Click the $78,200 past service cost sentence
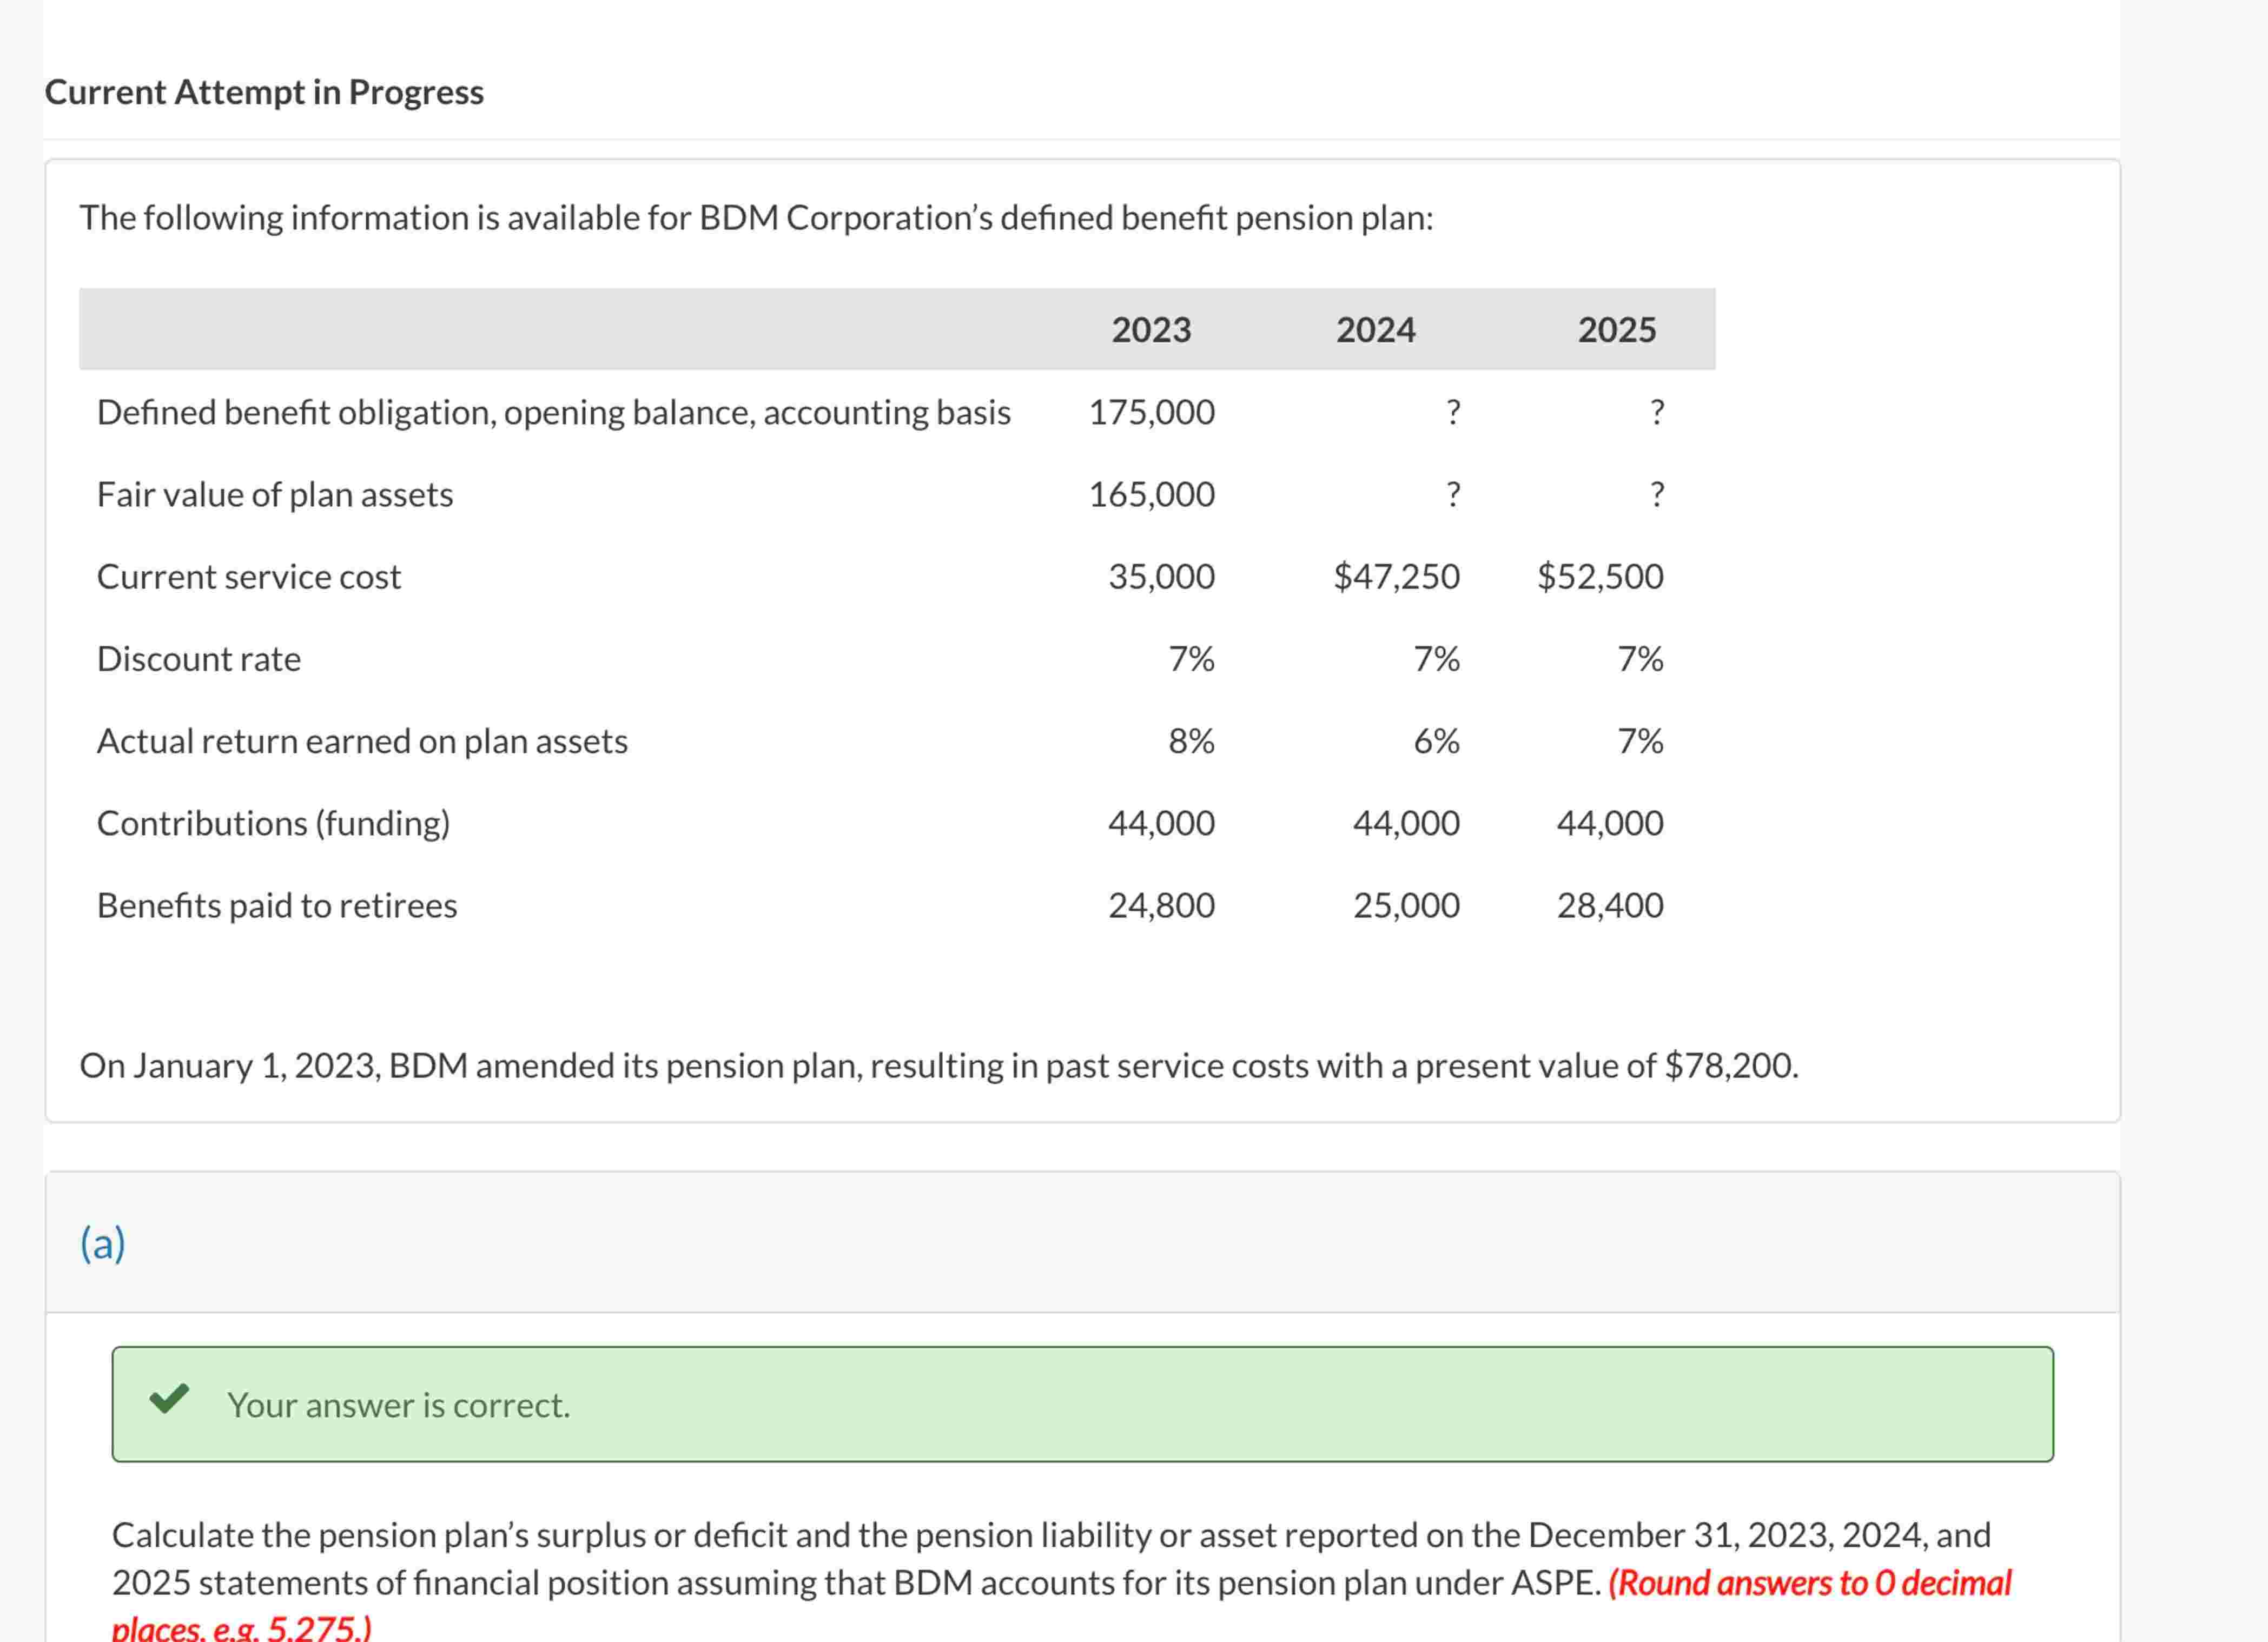The height and width of the screenshot is (1642, 2268). pos(938,1066)
